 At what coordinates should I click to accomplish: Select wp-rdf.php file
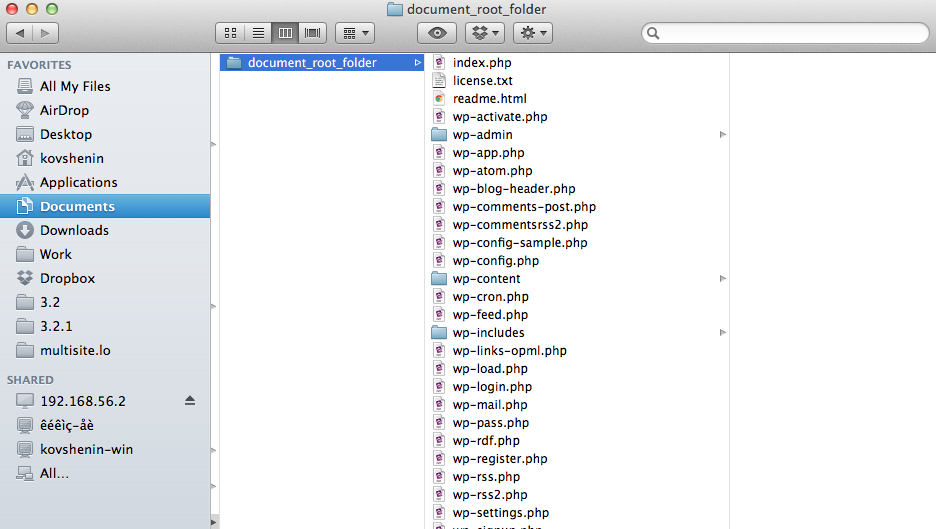tap(577, 441)
